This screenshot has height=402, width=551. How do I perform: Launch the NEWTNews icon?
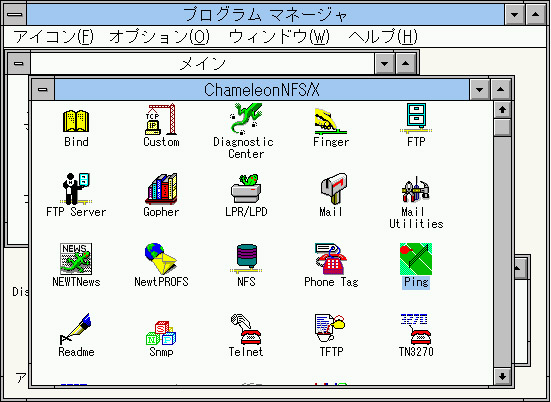[76, 259]
